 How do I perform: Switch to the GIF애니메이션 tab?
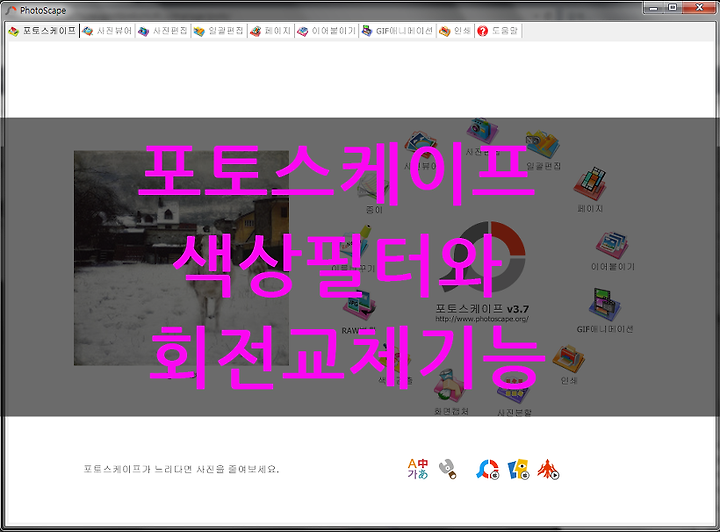[x=397, y=31]
